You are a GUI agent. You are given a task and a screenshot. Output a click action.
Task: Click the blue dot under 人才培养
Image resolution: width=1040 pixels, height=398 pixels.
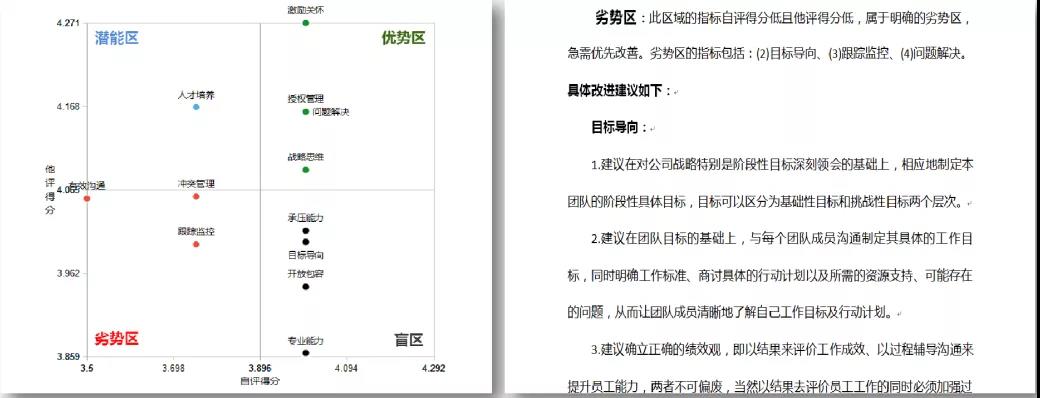click(x=196, y=107)
